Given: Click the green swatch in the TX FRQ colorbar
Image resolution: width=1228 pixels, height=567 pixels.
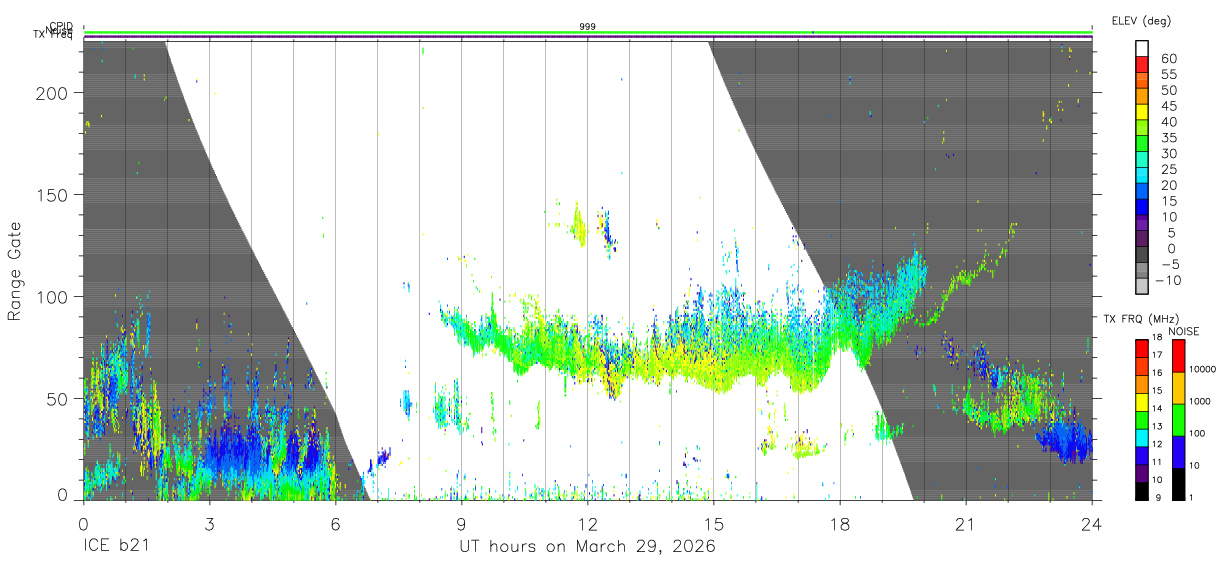Looking at the screenshot, I should 1141,420.
